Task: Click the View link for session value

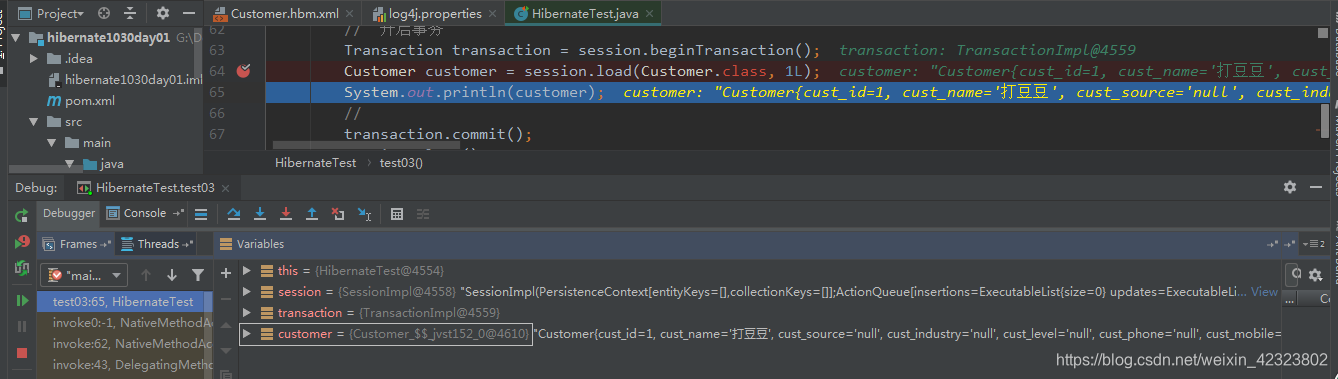Action: [1264, 292]
